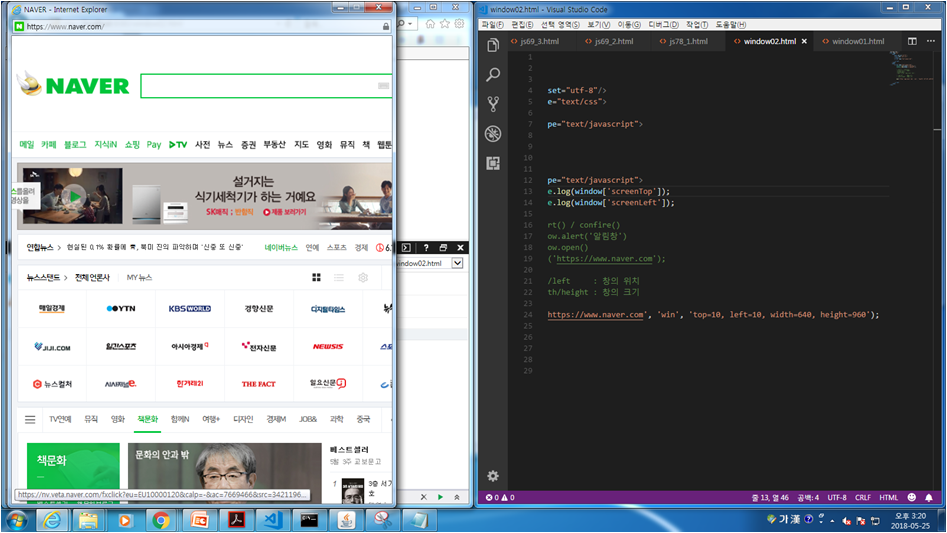
Task: Click the 쇼핑 link in Naver menu
Action: (x=132, y=144)
